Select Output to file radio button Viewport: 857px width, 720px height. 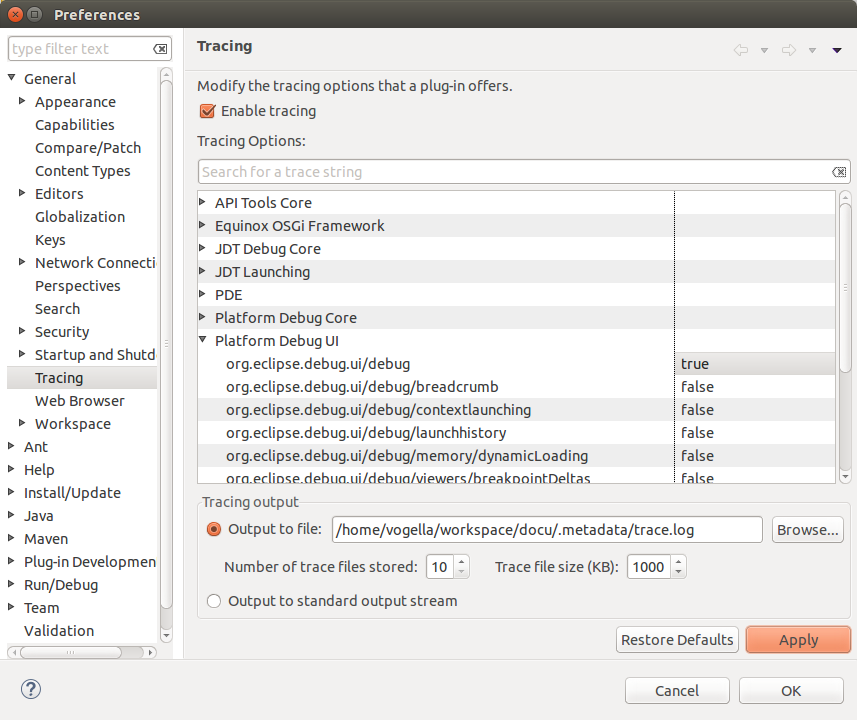(214, 529)
